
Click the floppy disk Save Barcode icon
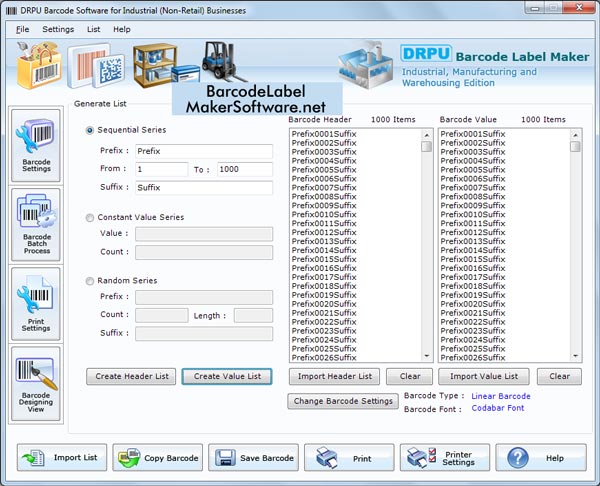pyautogui.click(x=225, y=458)
